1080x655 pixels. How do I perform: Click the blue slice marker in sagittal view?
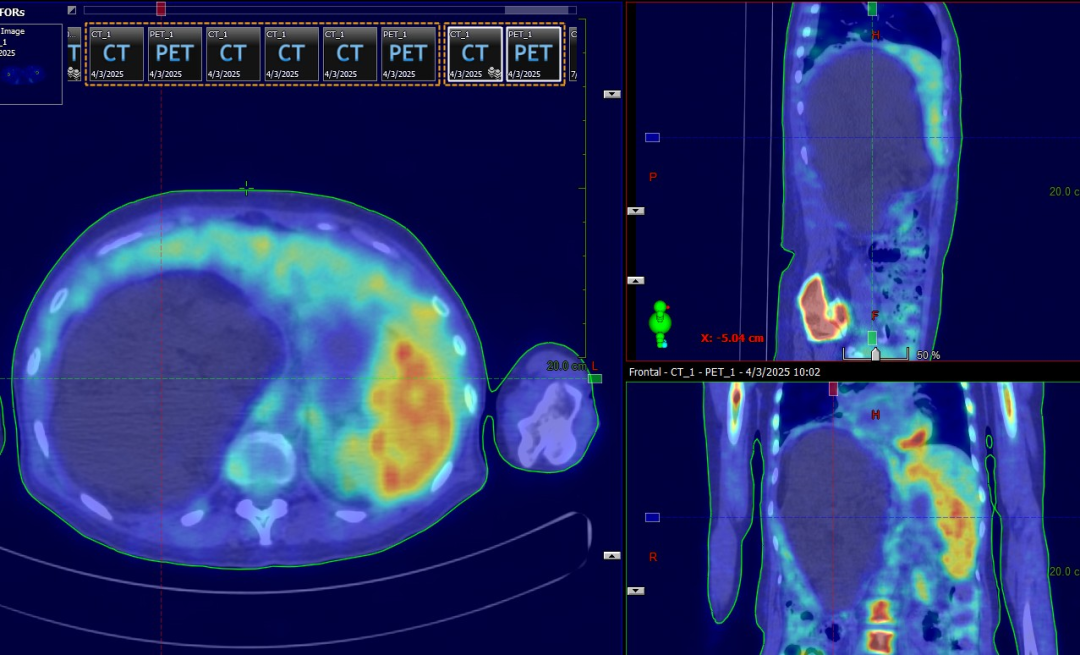tap(652, 137)
